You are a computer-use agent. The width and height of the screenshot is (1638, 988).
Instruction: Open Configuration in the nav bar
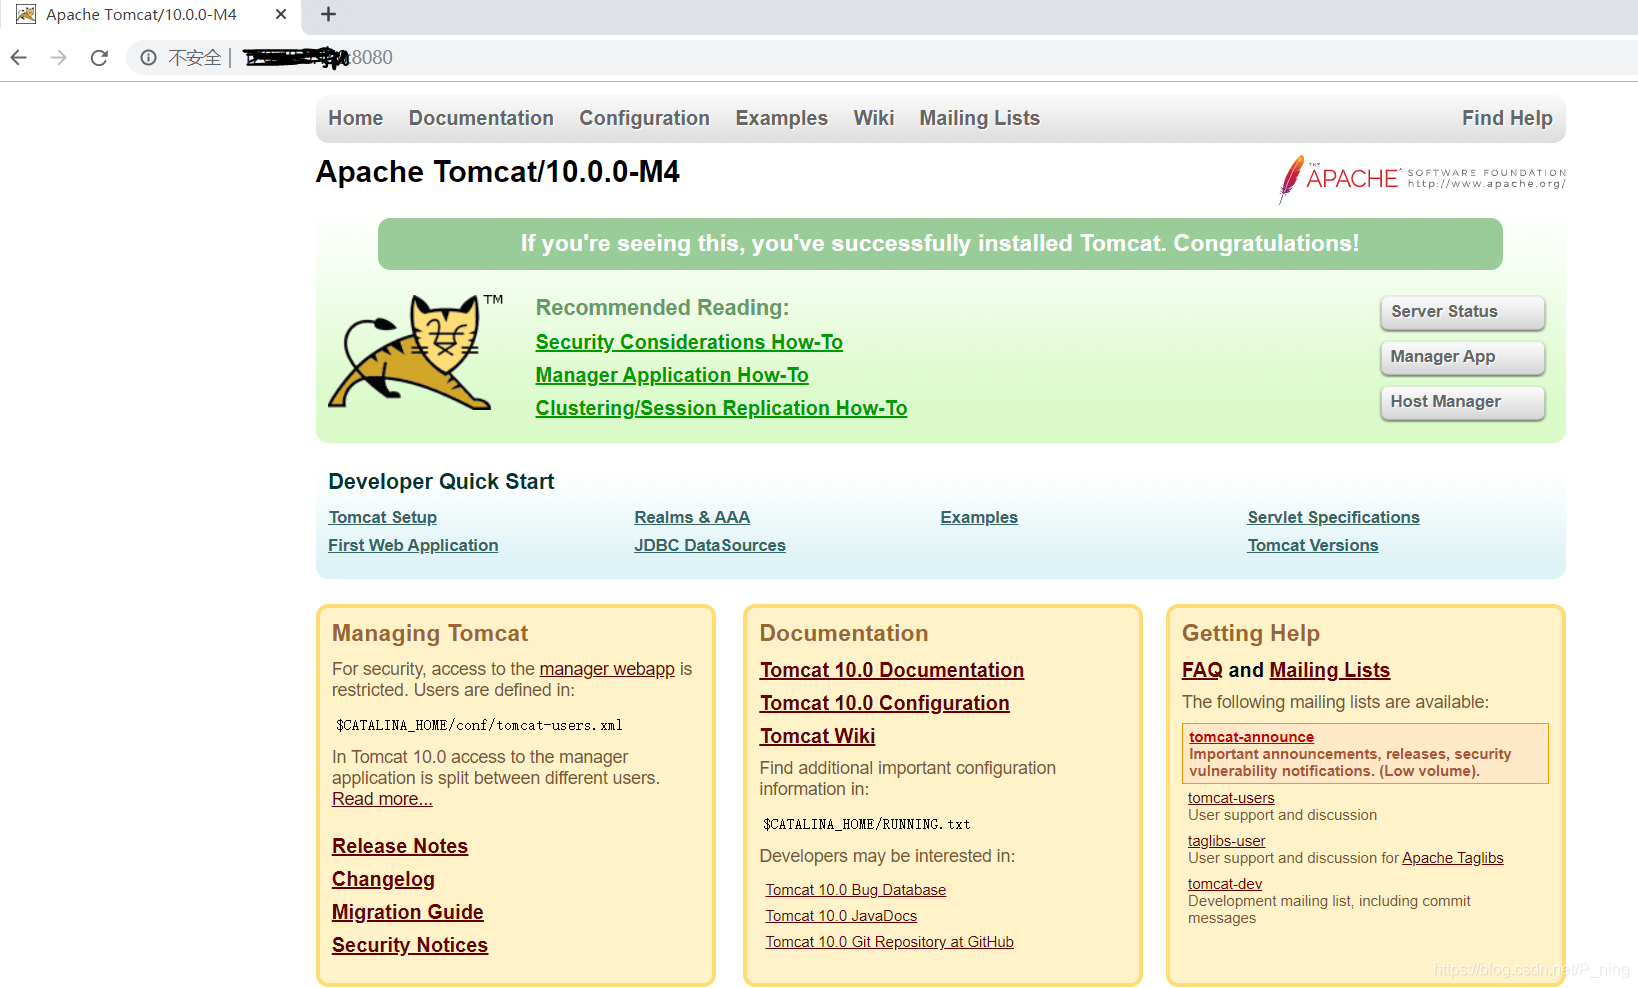click(x=645, y=118)
